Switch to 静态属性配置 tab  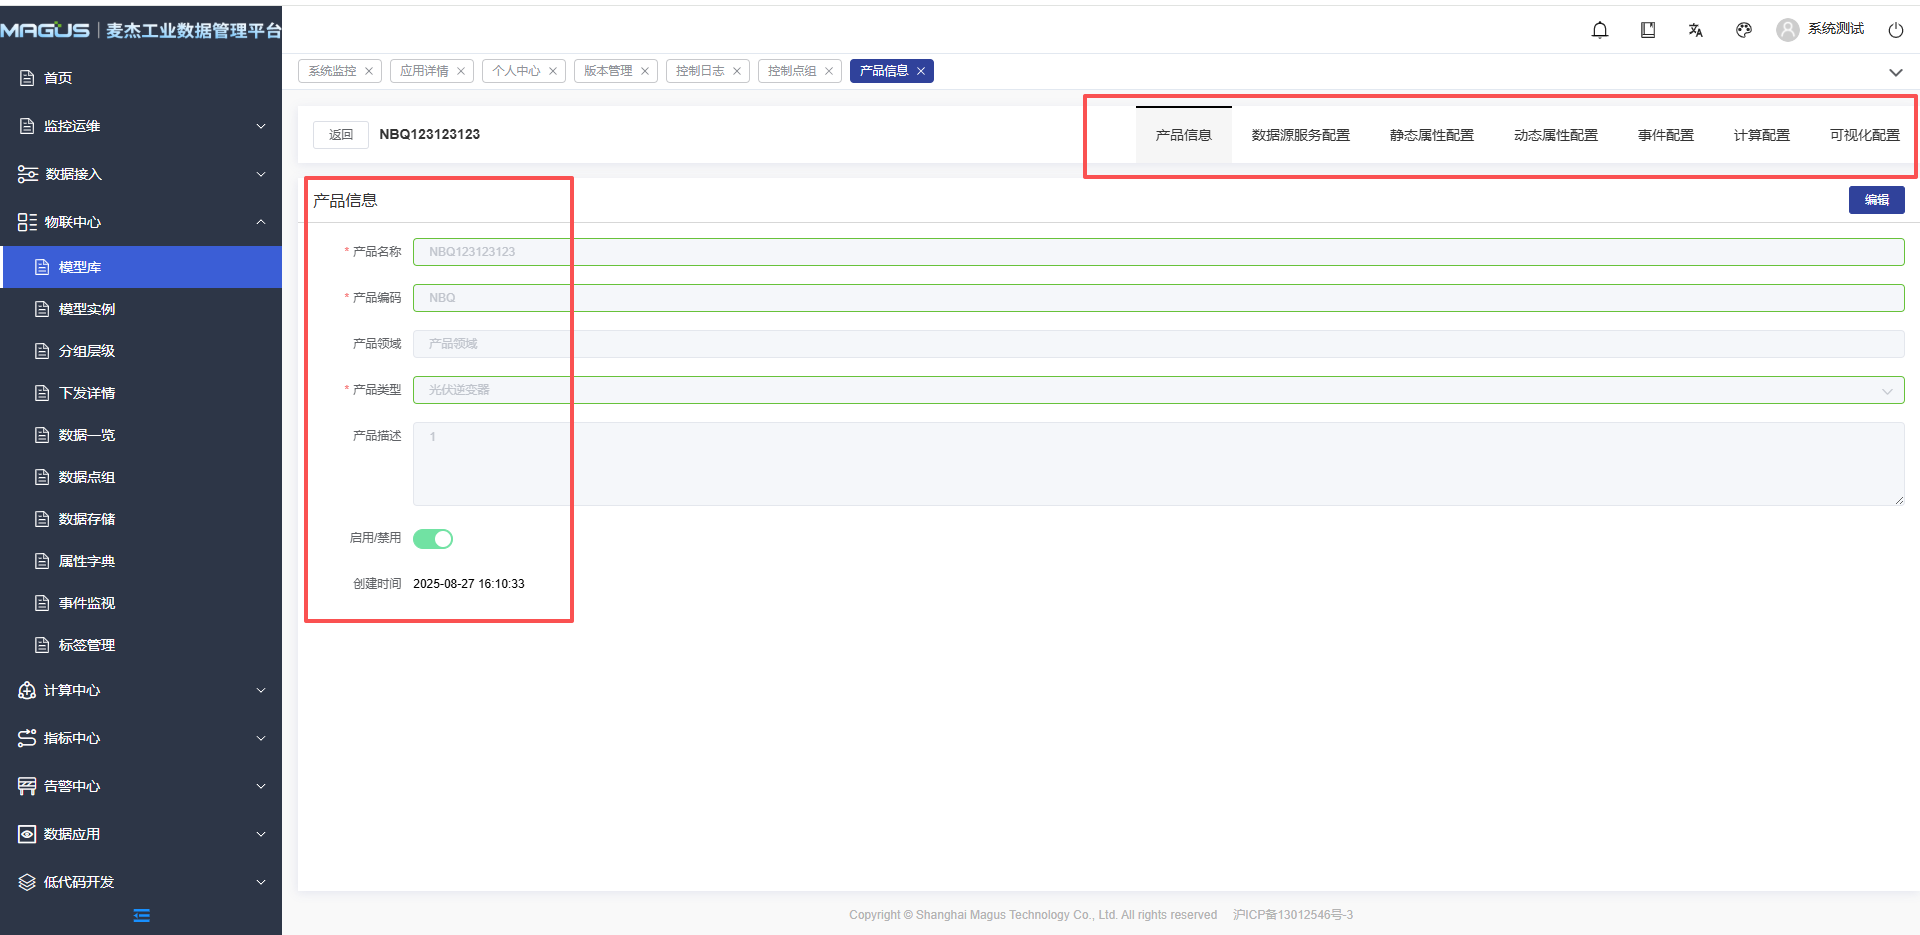click(x=1431, y=135)
